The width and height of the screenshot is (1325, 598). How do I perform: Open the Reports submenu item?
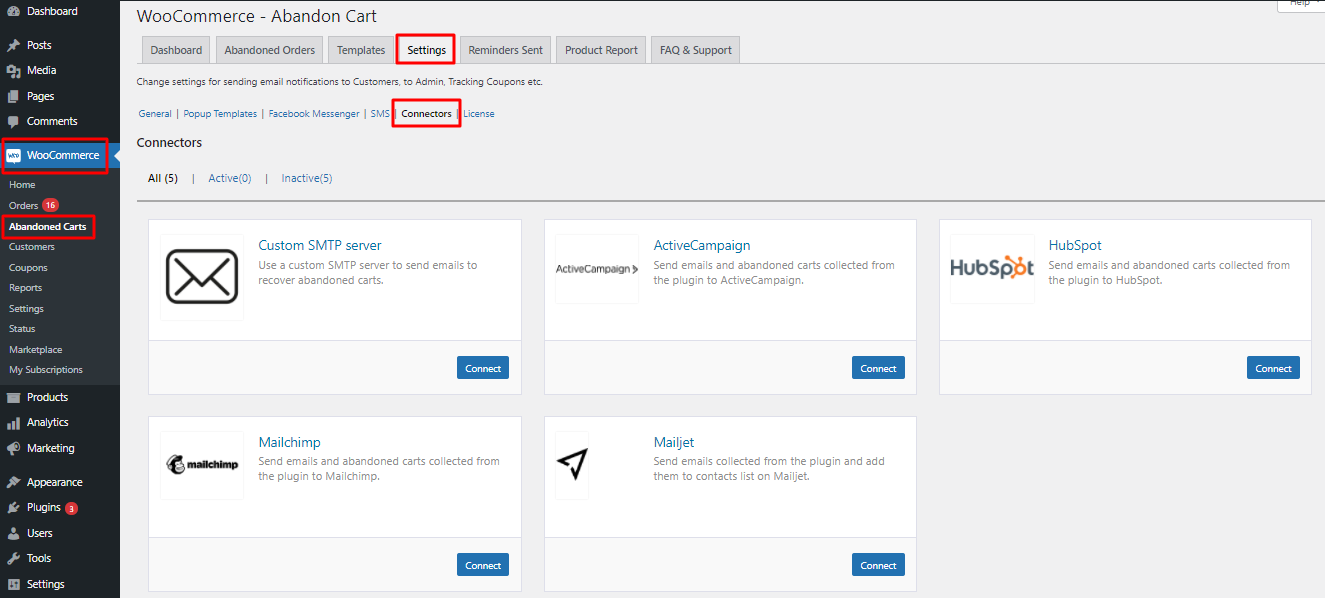(26, 288)
